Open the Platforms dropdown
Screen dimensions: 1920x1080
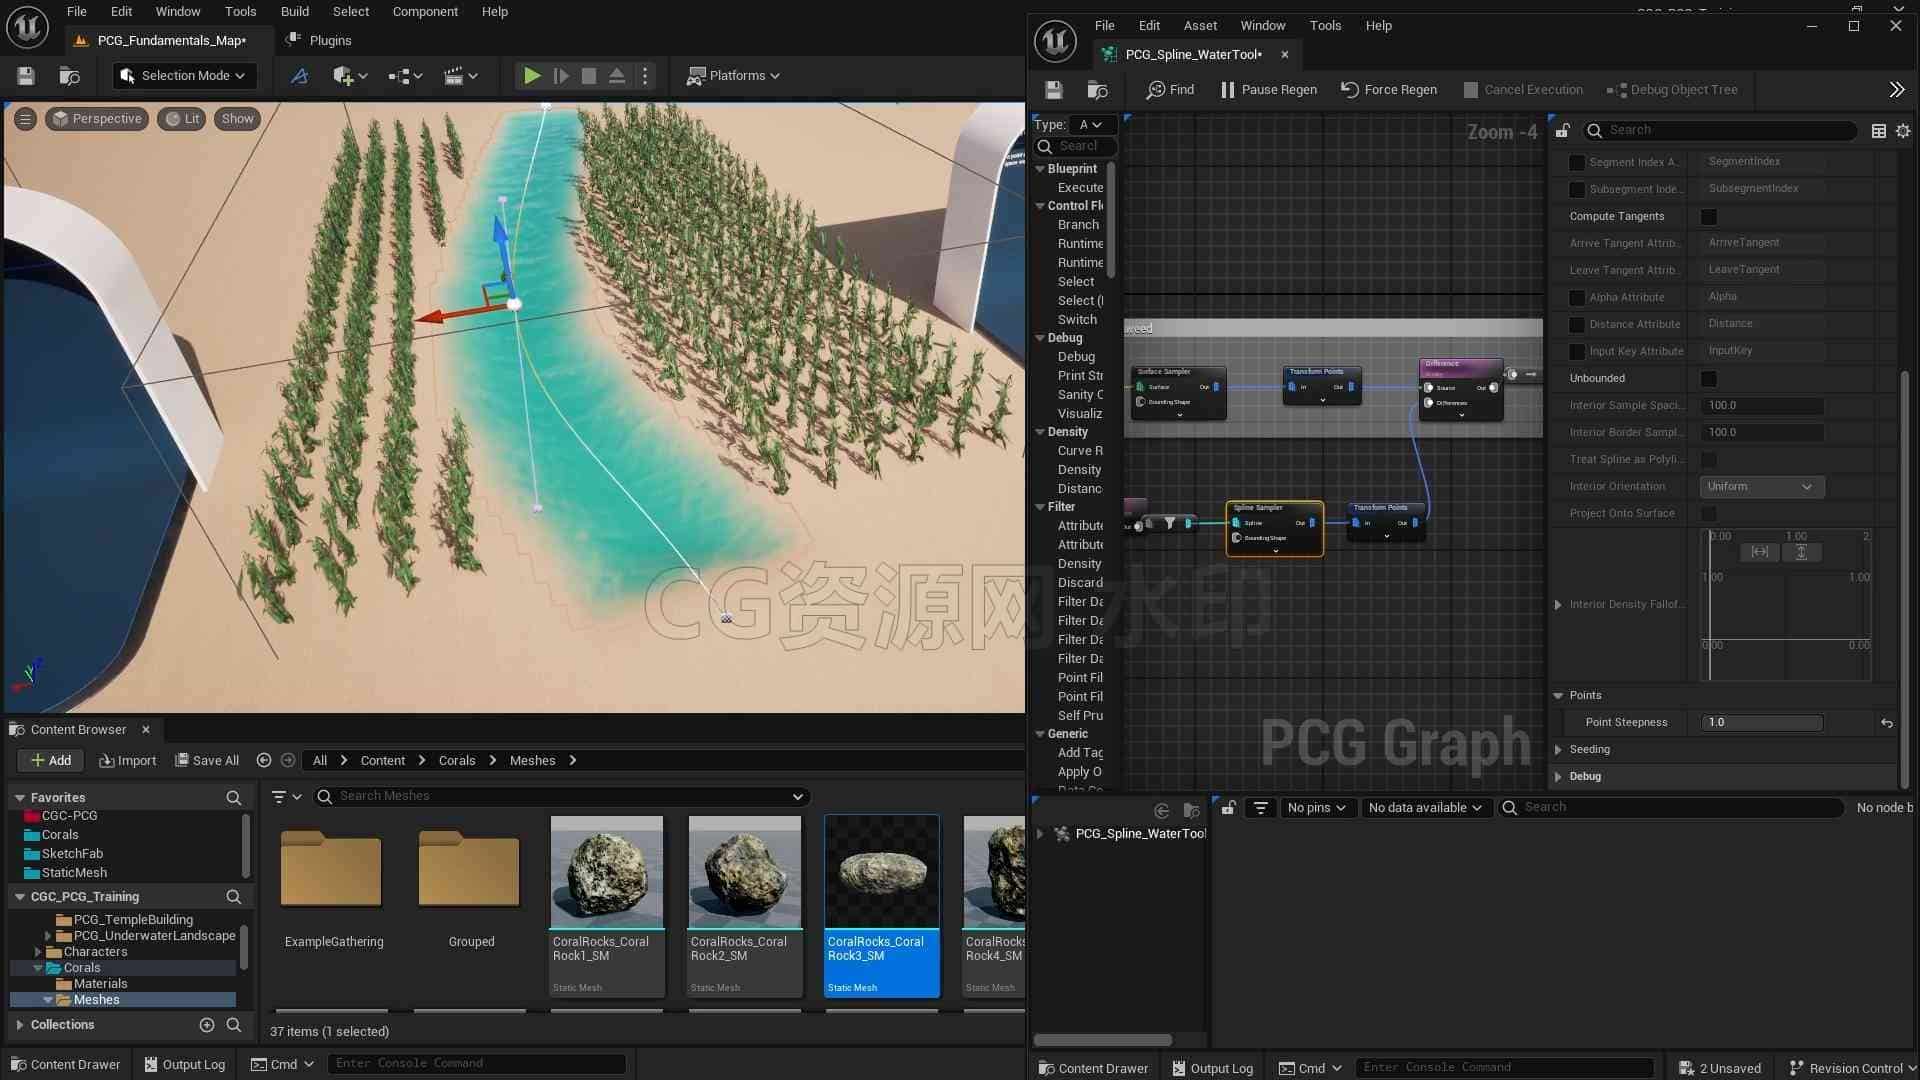(x=733, y=76)
